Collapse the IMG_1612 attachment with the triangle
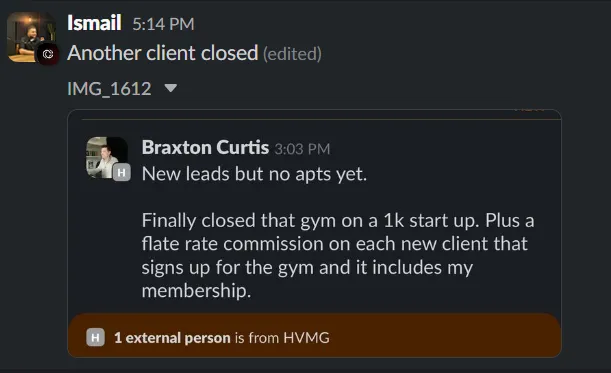 [x=171, y=88]
